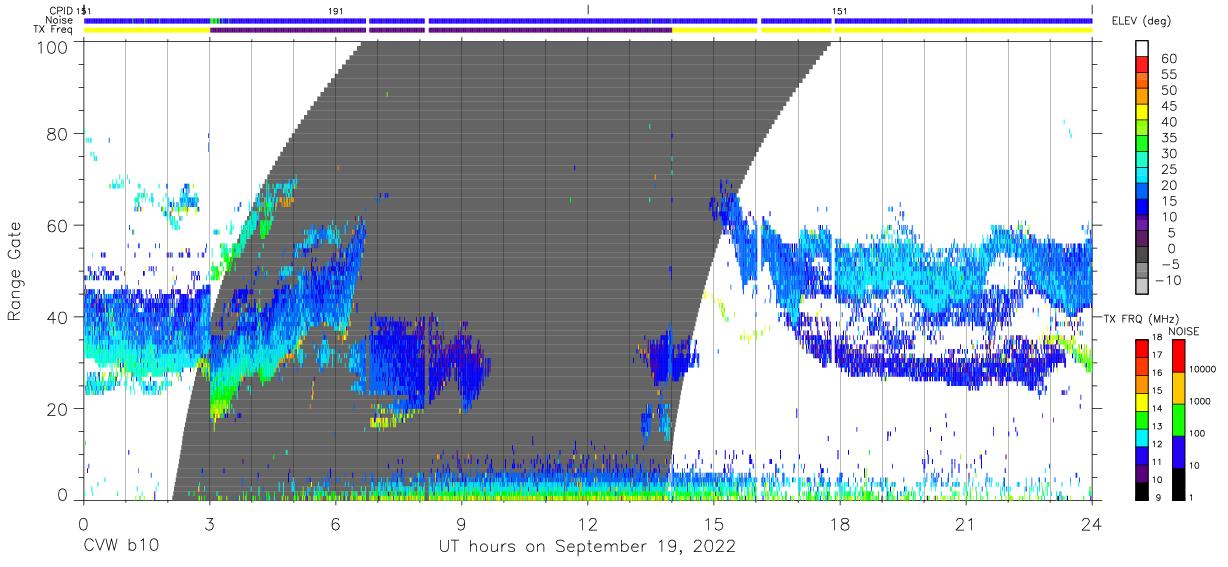The image size is (1228, 567).
Task: Click y-axis tick label '80'
Action: click(58, 134)
